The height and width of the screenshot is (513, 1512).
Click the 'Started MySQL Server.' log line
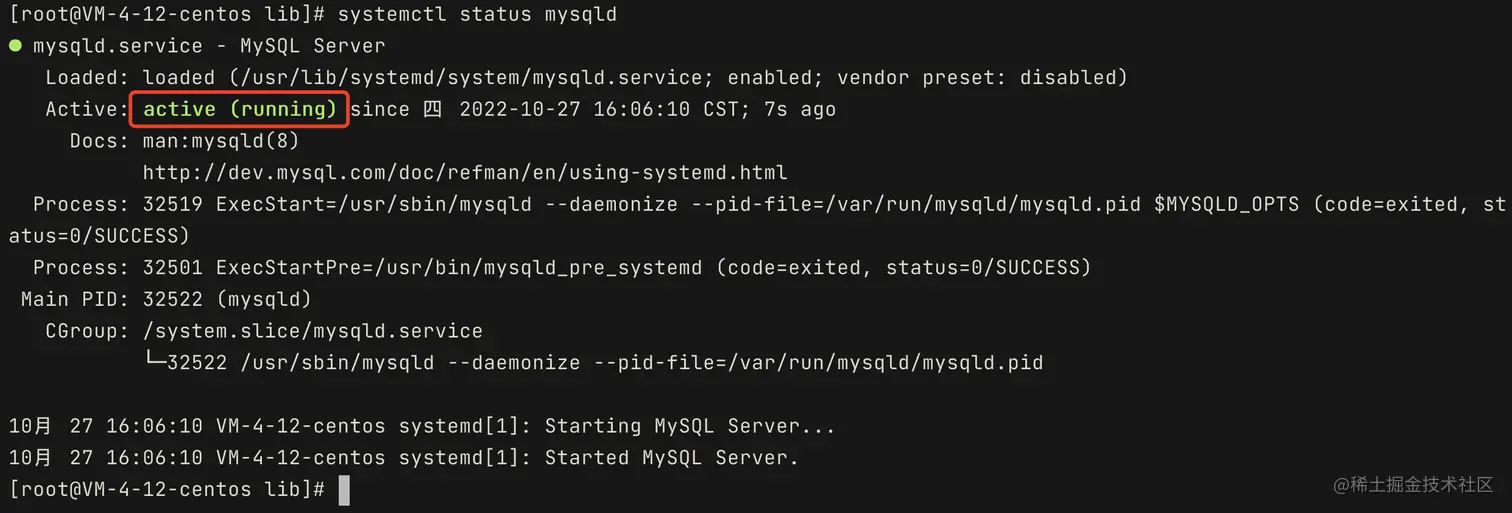671,458
